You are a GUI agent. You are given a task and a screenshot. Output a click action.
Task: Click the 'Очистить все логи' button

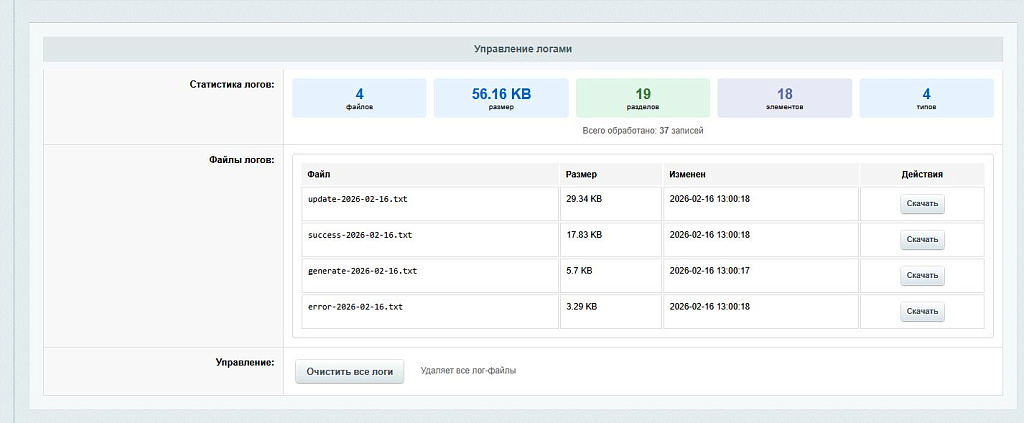349,371
